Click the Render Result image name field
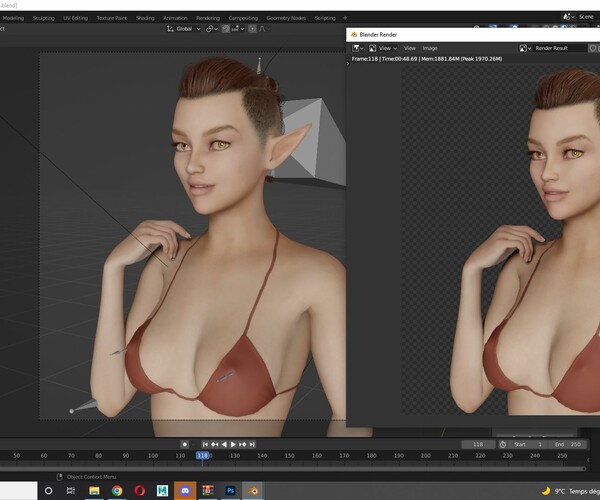This screenshot has width=600, height=500. click(x=559, y=48)
